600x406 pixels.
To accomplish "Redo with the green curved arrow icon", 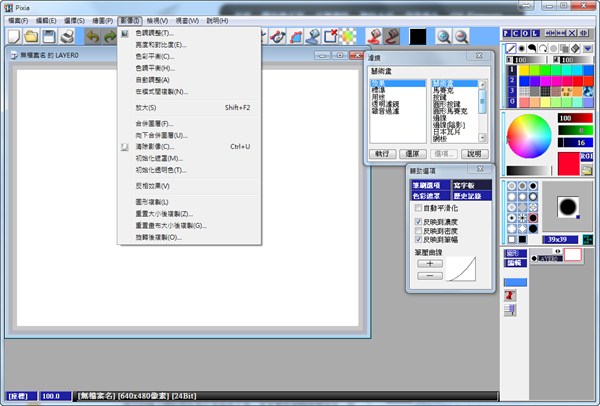I will pos(109,37).
